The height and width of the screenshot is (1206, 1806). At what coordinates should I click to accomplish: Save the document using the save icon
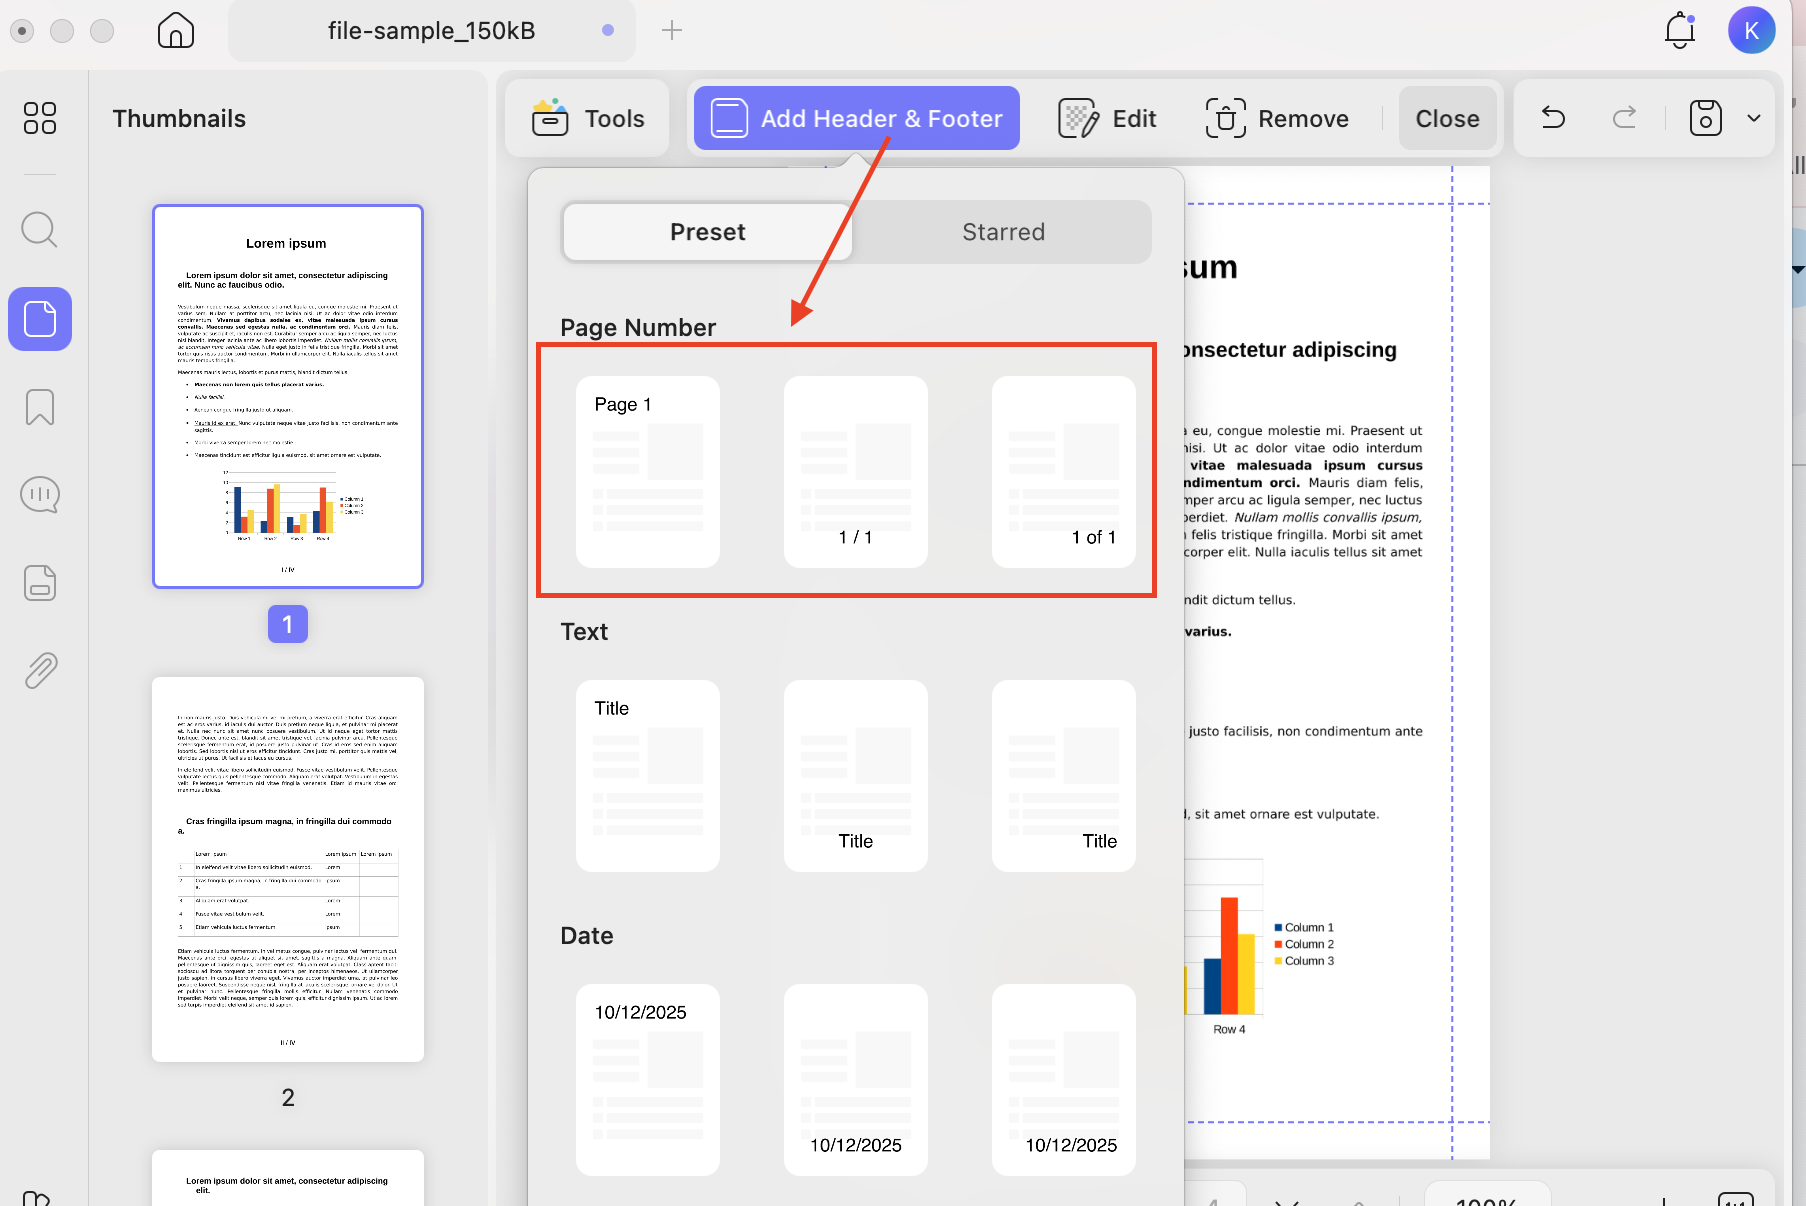coord(1703,118)
